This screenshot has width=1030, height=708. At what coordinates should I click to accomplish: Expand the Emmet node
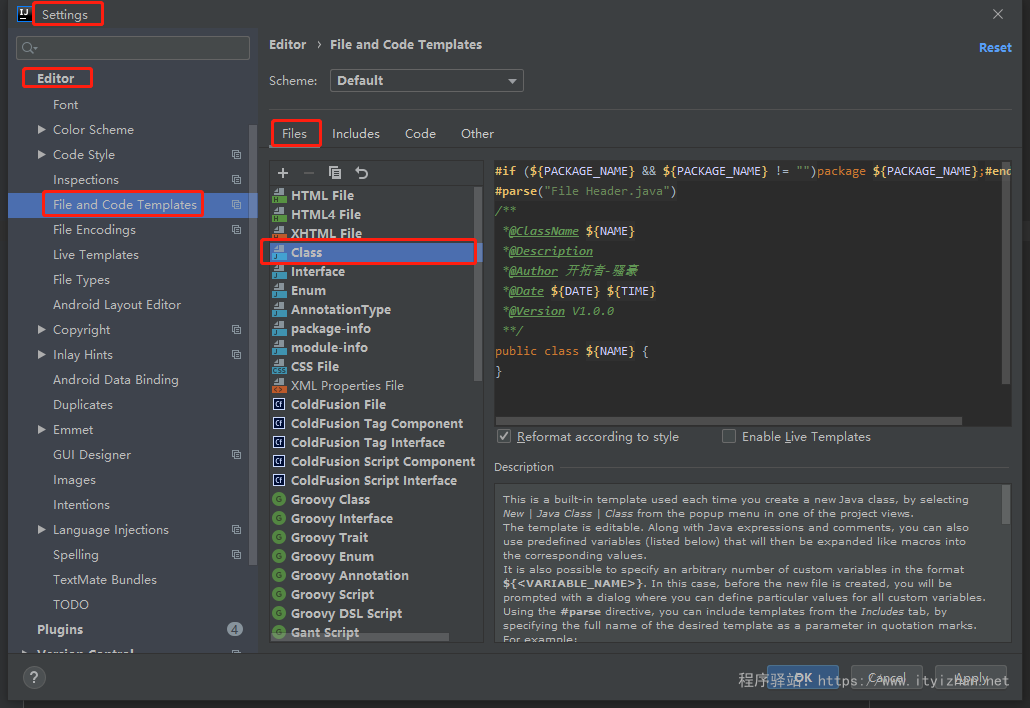click(41, 430)
